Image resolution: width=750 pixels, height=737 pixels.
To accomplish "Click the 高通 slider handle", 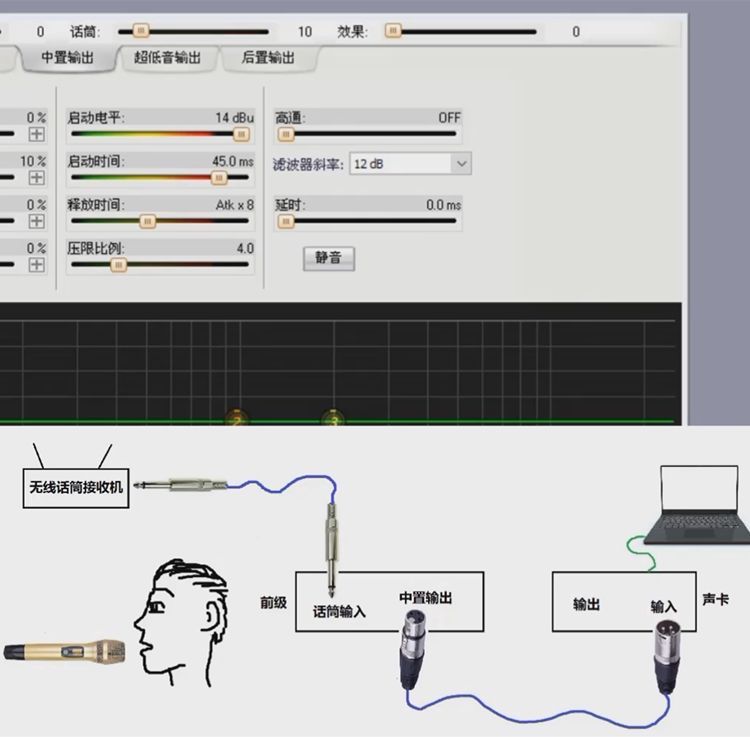I will pos(286,134).
